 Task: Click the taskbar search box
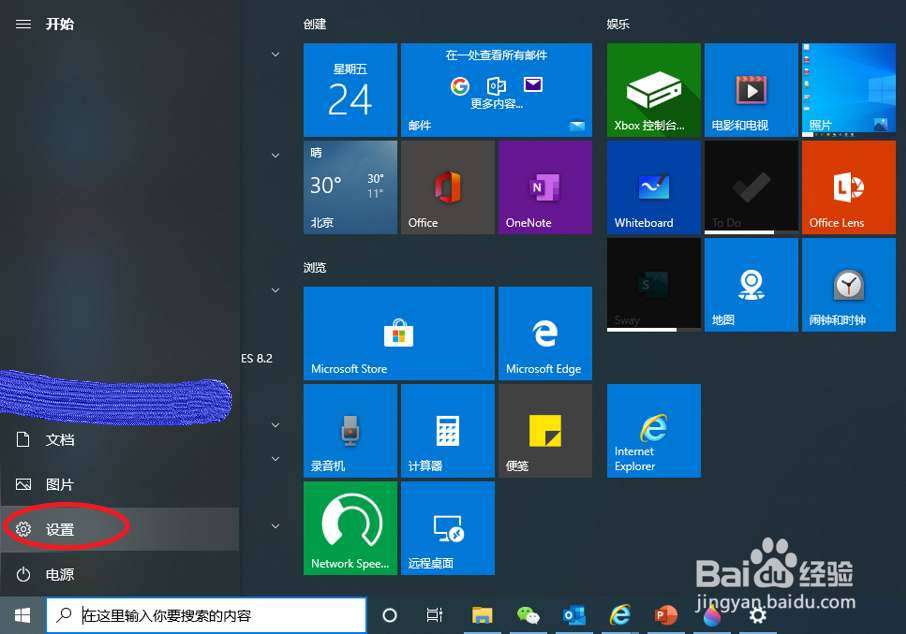[x=206, y=616]
